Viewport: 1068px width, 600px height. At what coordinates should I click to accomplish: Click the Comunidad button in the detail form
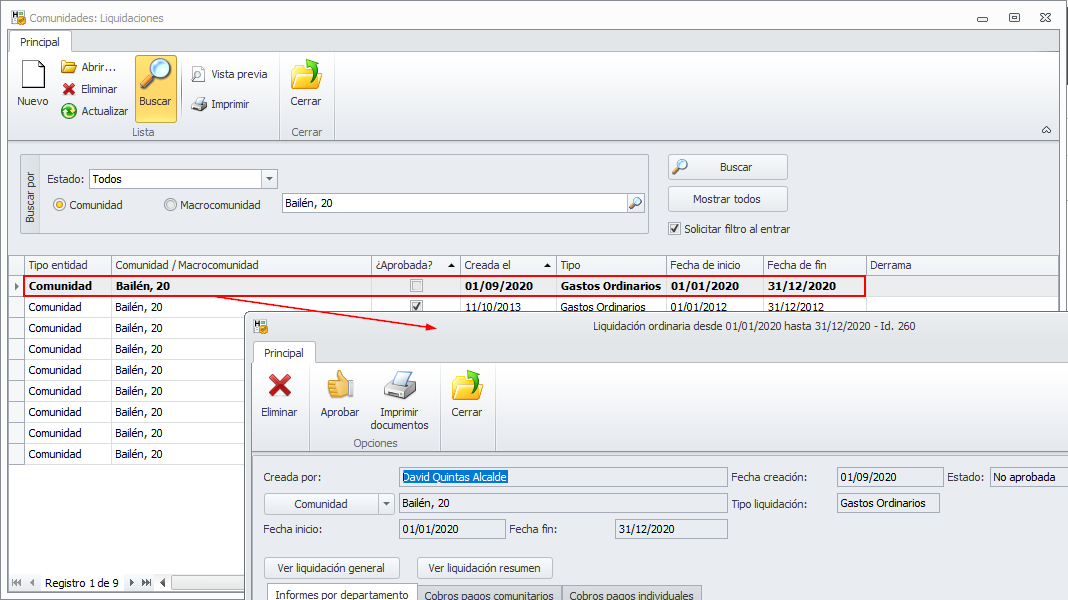point(321,504)
